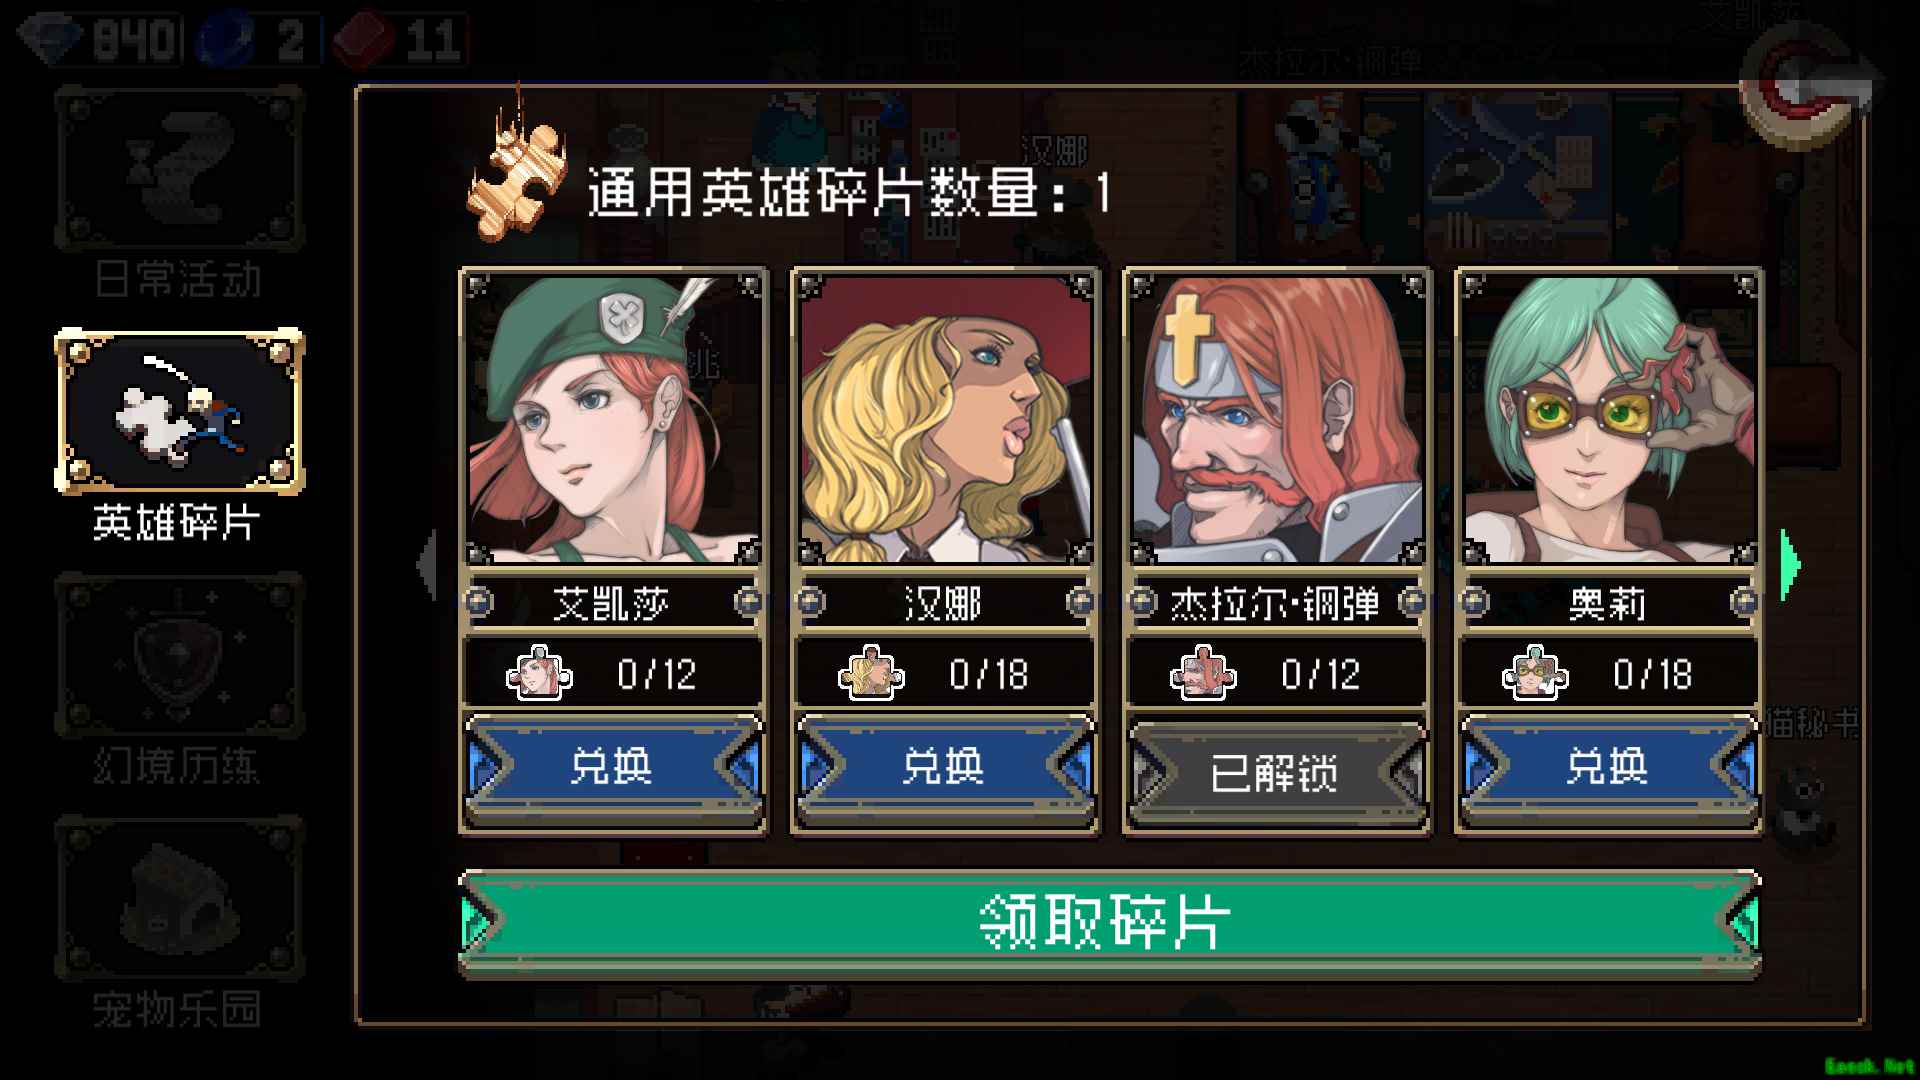Image resolution: width=1920 pixels, height=1080 pixels.
Task: Click 已解锁 button under 杰拉尔·钢弹
Action: tap(1277, 772)
